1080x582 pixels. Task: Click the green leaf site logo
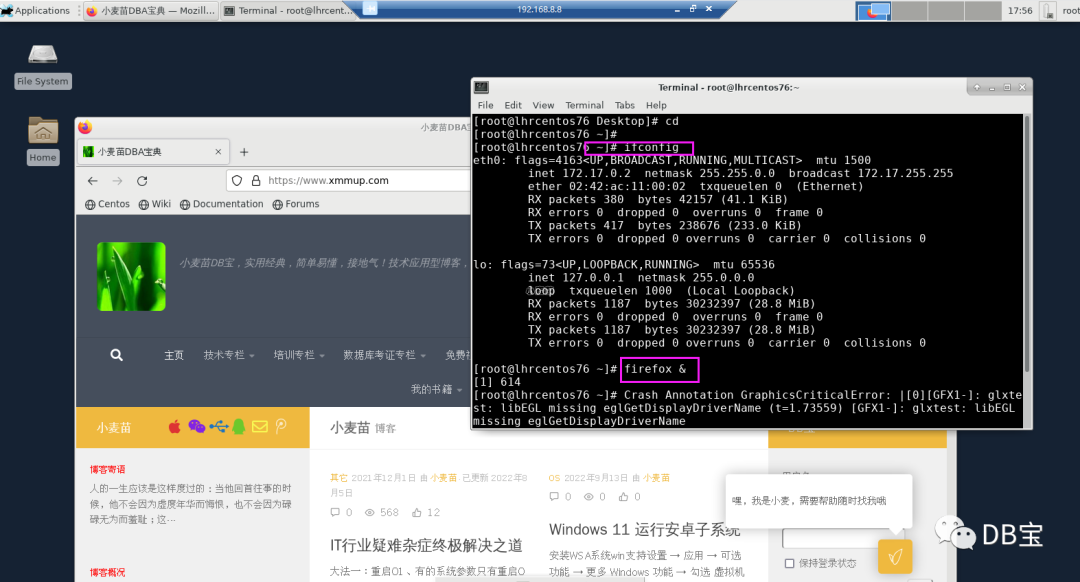131,276
